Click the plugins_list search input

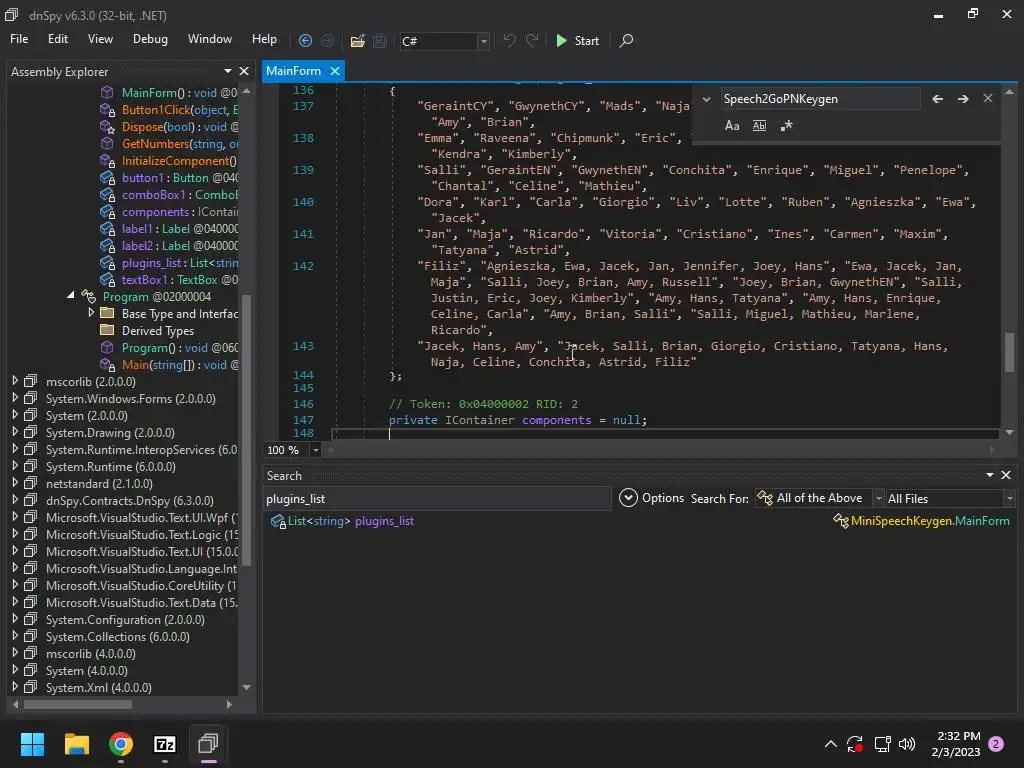(436, 498)
